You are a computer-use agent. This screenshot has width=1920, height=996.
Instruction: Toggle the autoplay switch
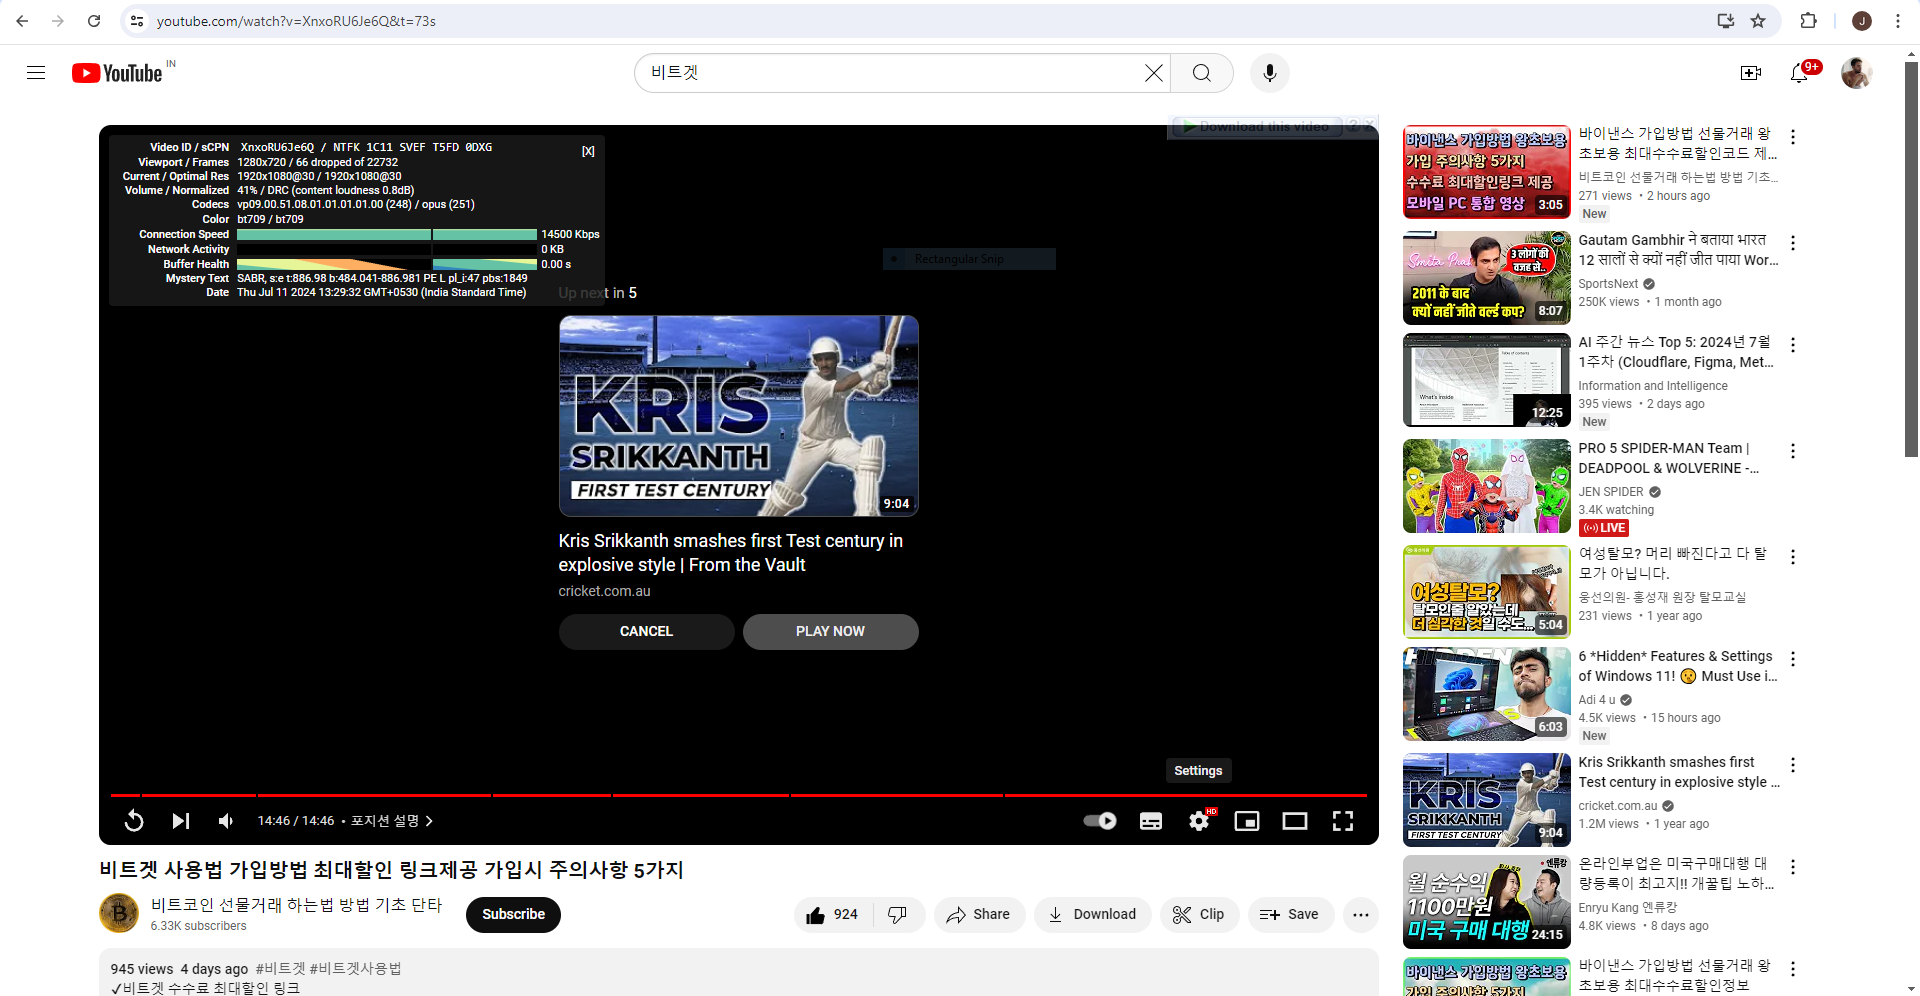[x=1100, y=821]
